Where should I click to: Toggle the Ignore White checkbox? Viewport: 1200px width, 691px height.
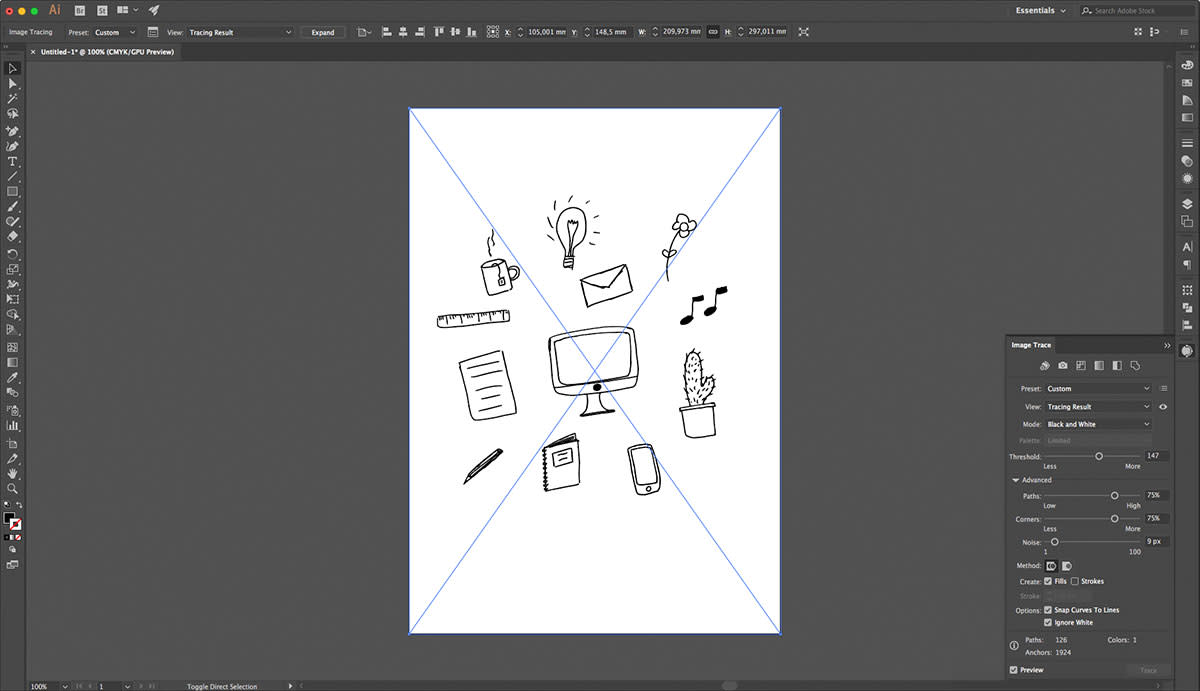pyautogui.click(x=1048, y=622)
